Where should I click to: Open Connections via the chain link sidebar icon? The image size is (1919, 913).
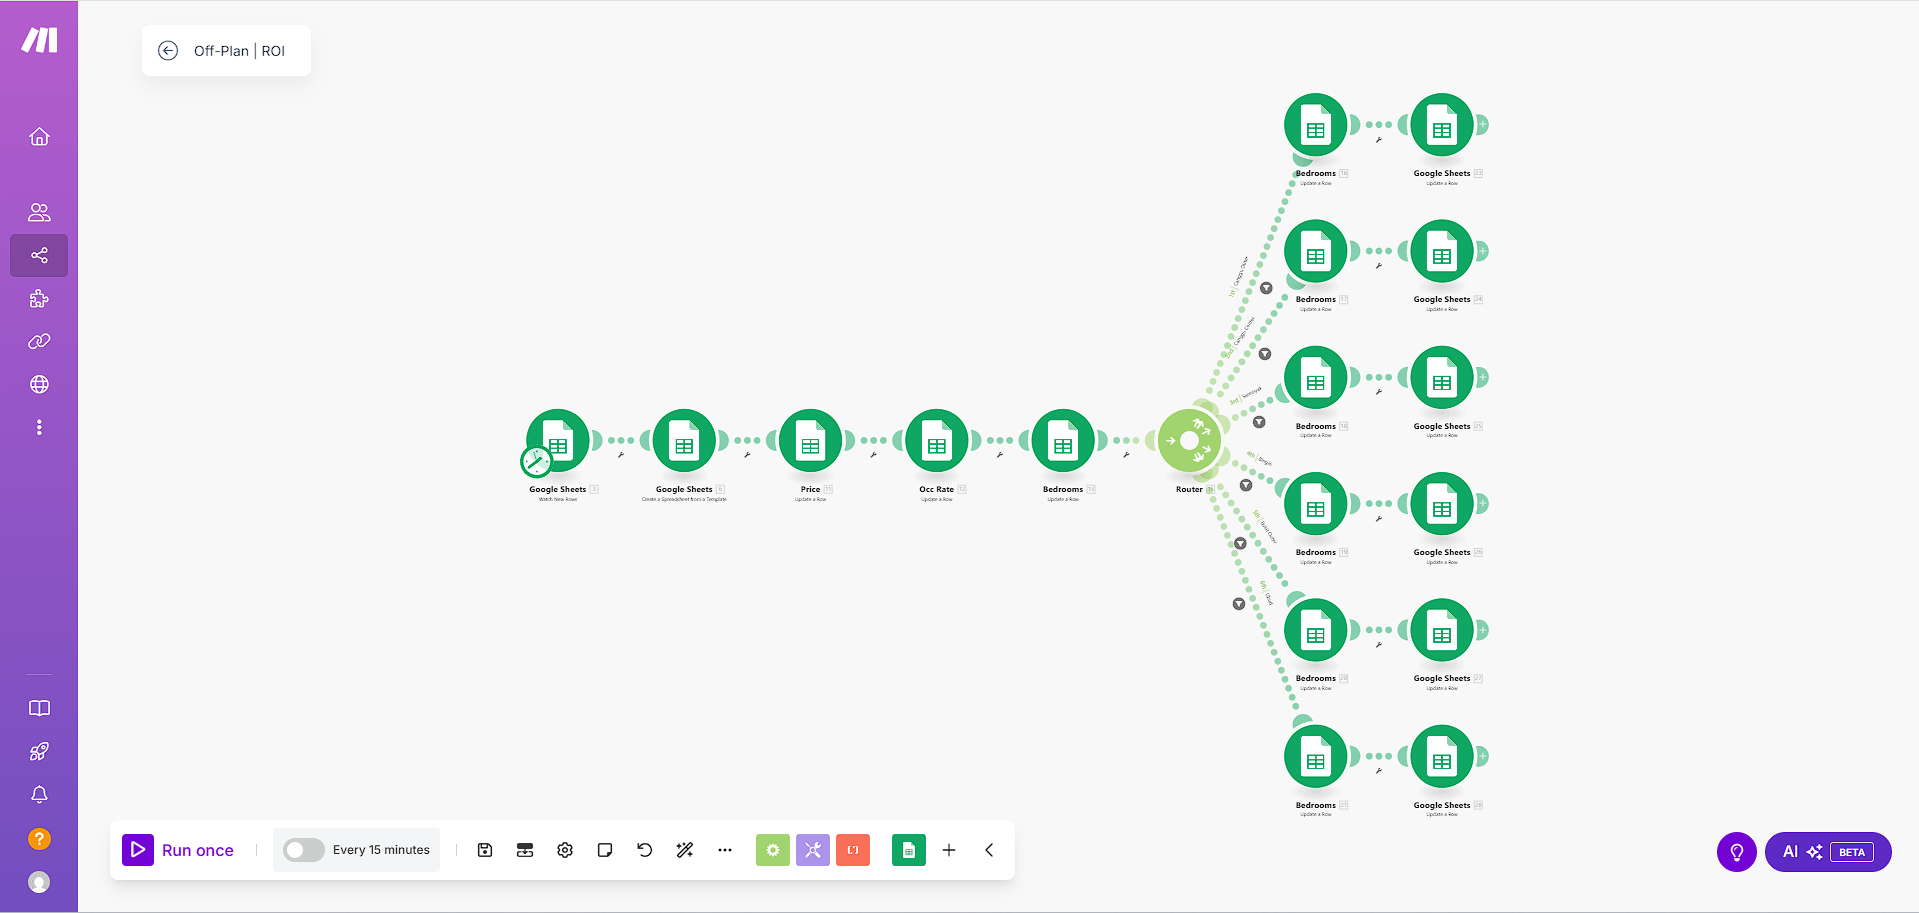(39, 341)
